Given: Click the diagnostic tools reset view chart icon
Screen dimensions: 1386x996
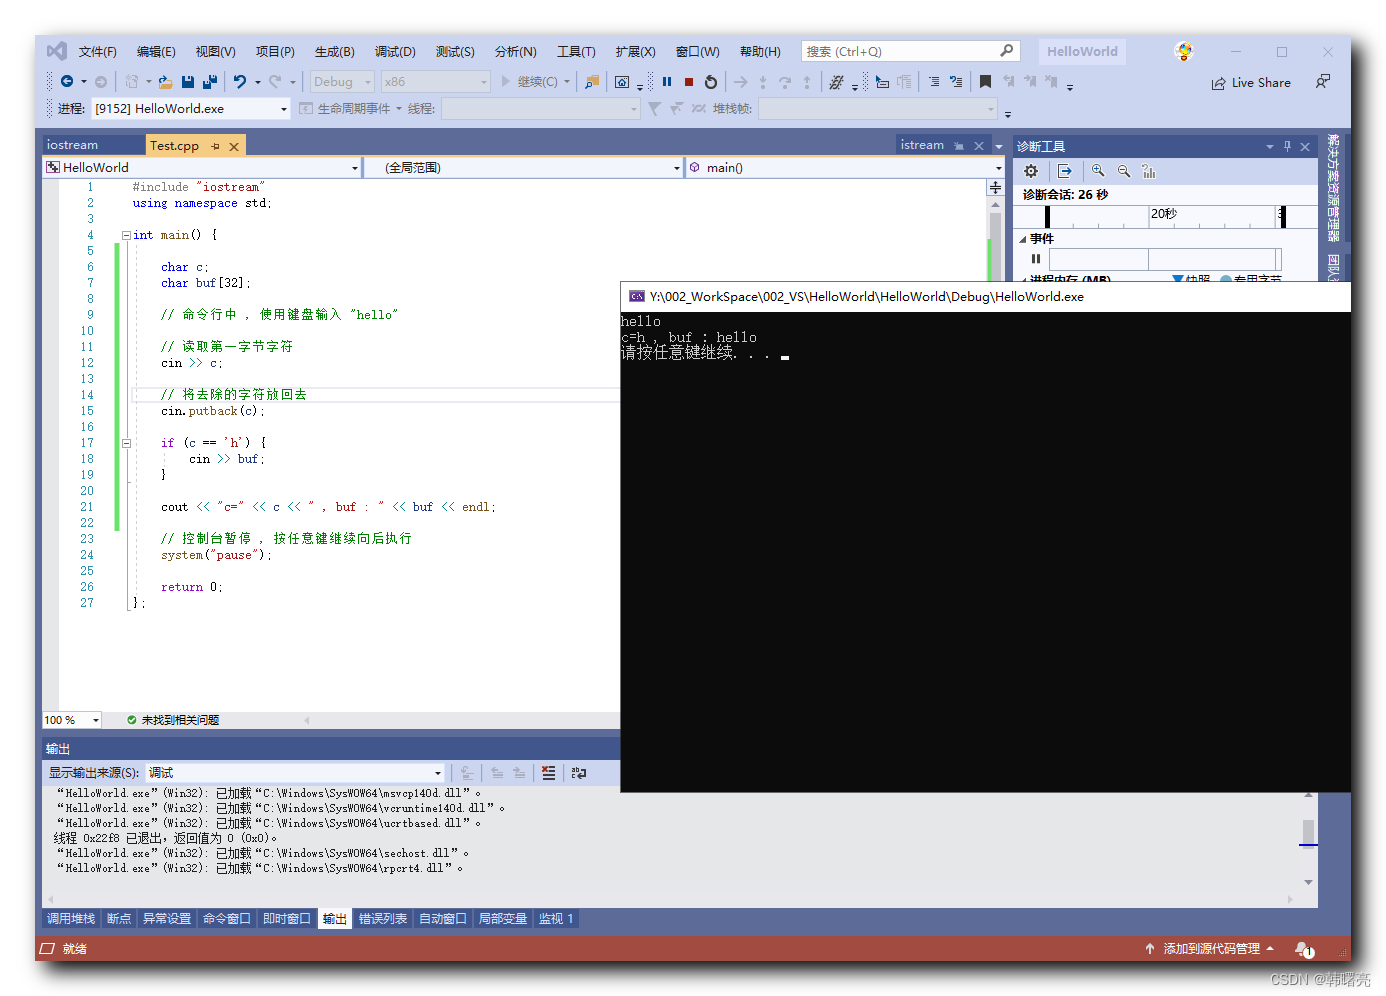Looking at the screenshot, I should [x=1149, y=171].
